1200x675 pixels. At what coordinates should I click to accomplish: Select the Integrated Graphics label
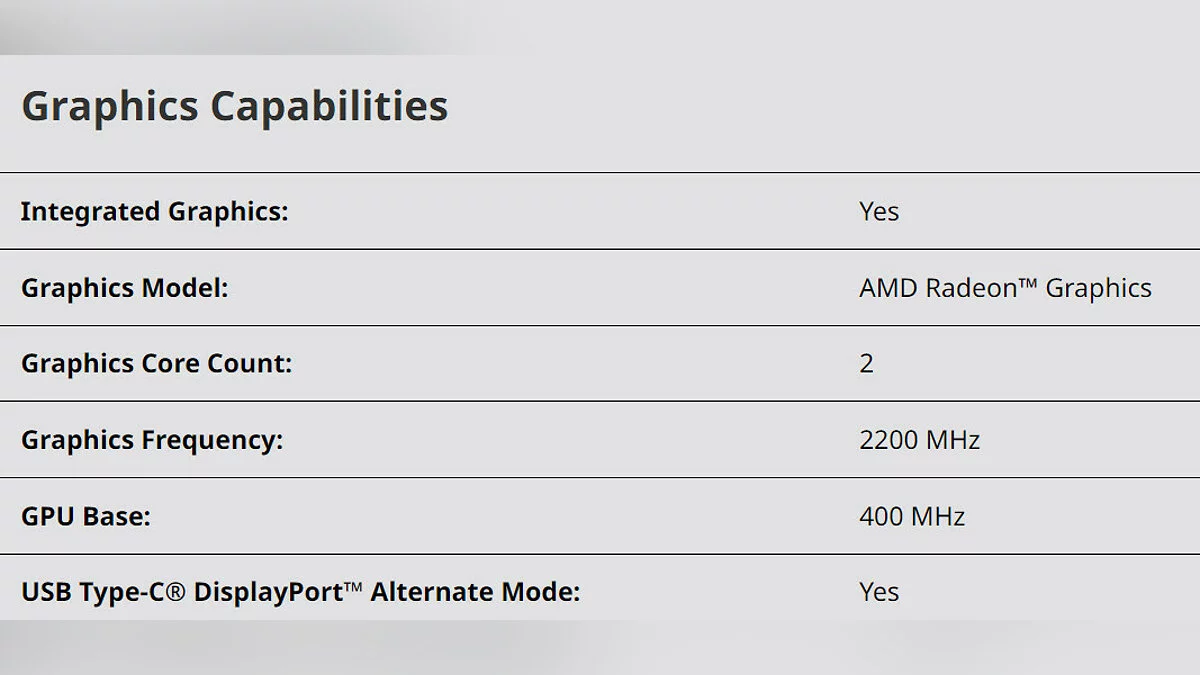(x=154, y=212)
